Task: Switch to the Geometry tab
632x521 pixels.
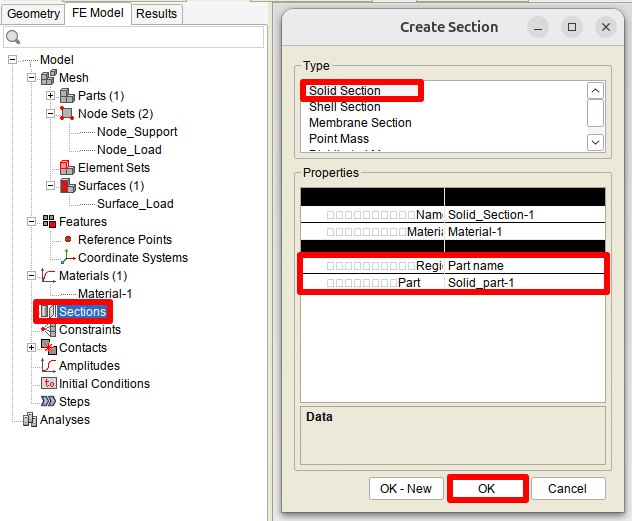Action: 33,14
